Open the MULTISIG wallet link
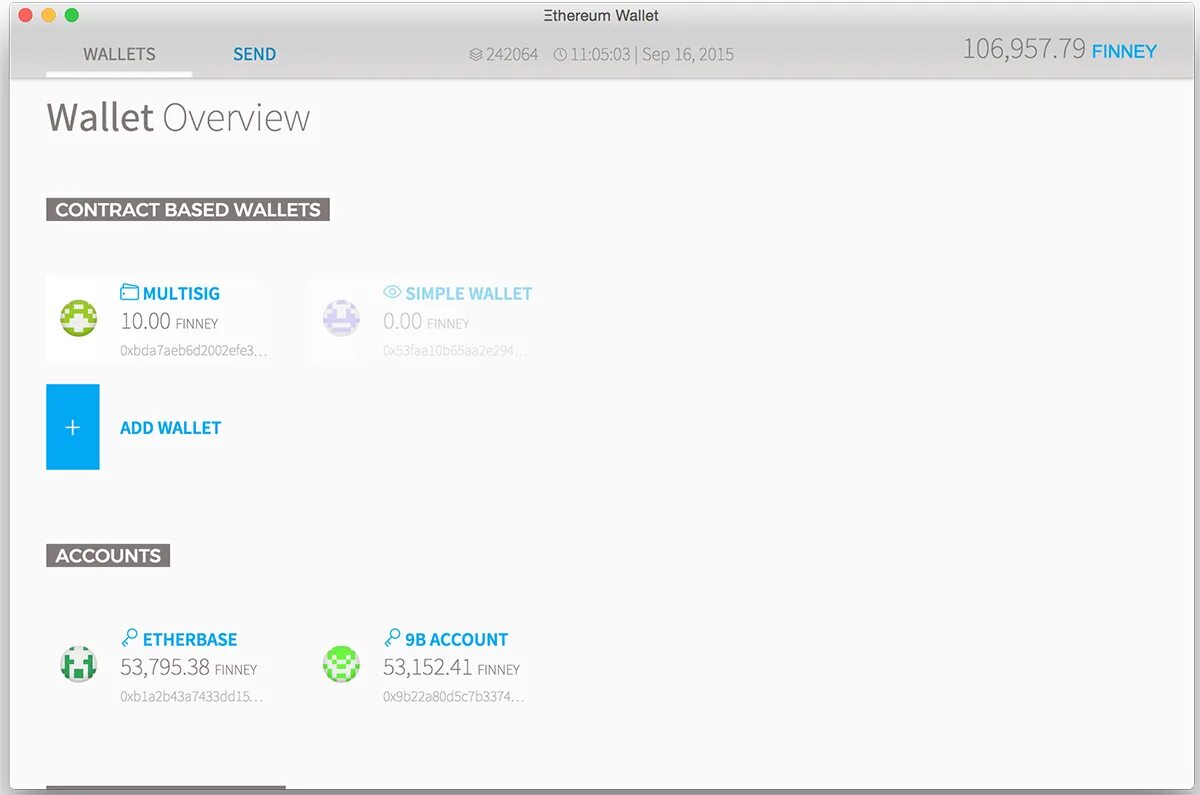 pos(181,293)
